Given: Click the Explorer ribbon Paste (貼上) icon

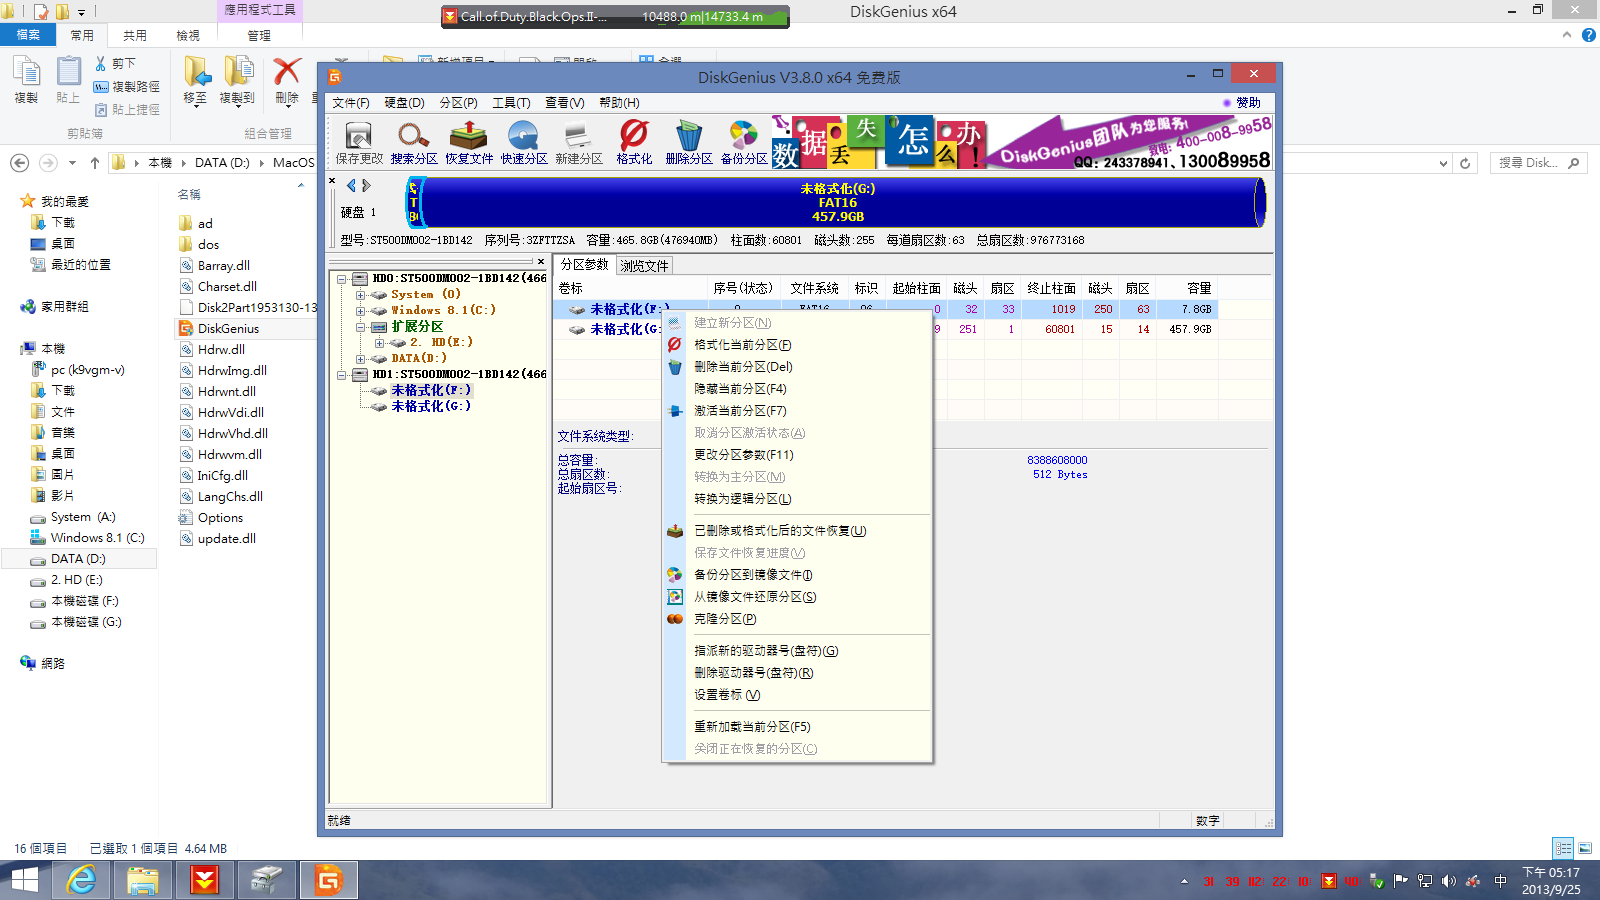Looking at the screenshot, I should [68, 81].
